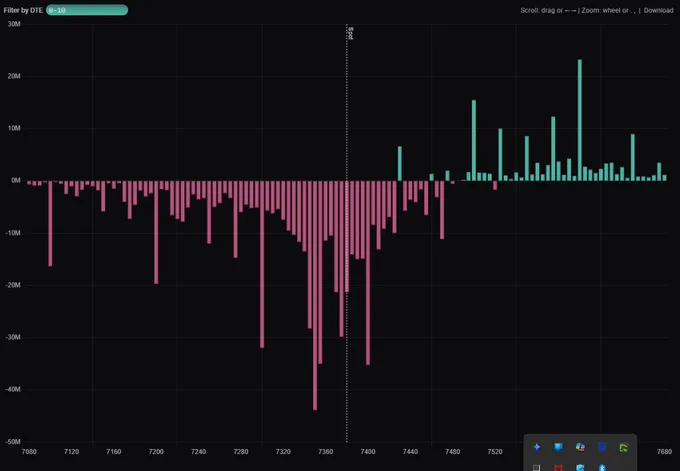Click the 7480 x-axis label
Screen dimensions: 680x471
tap(453, 451)
